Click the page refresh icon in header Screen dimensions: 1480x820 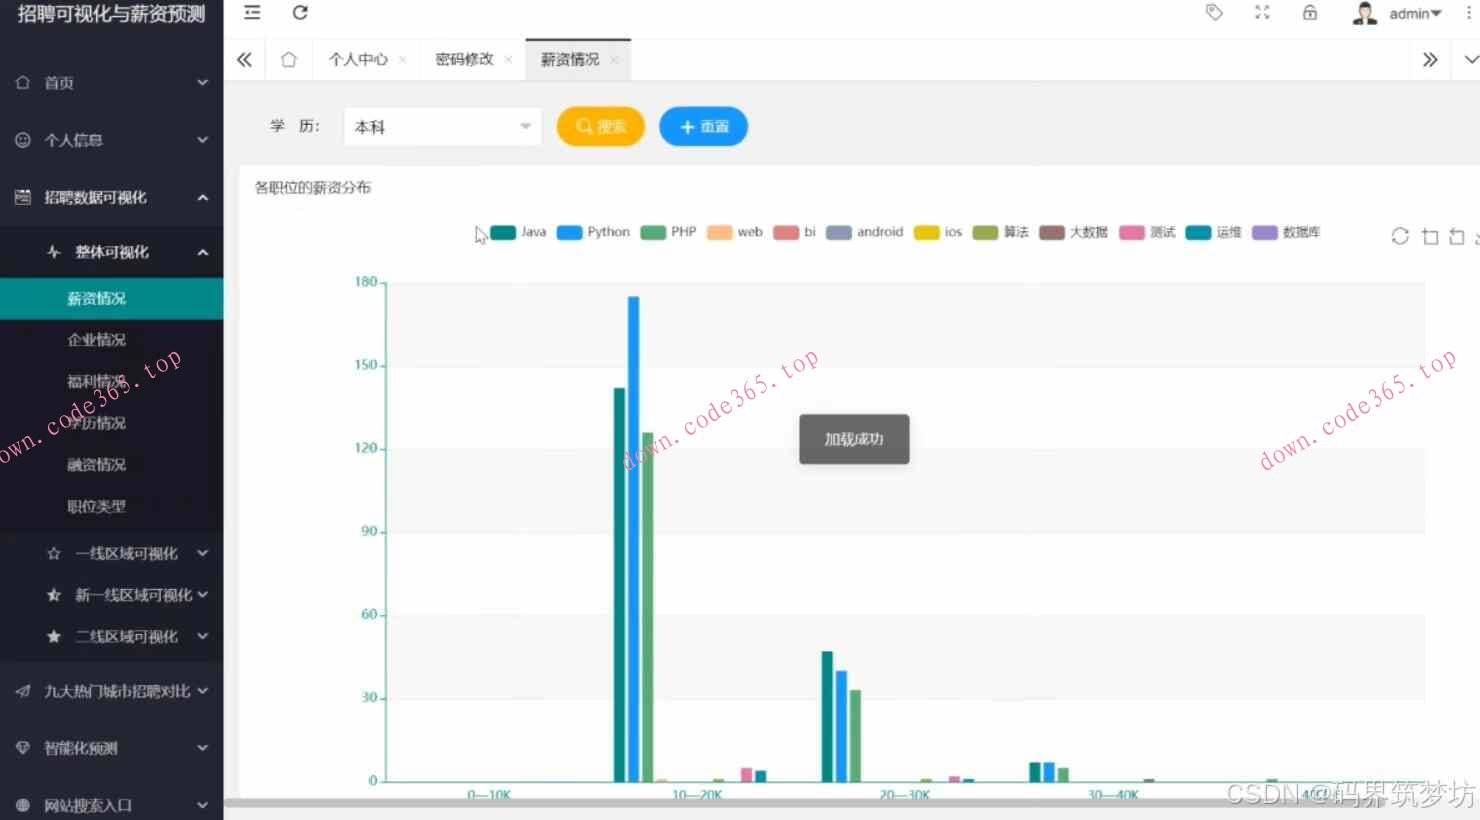click(x=300, y=13)
